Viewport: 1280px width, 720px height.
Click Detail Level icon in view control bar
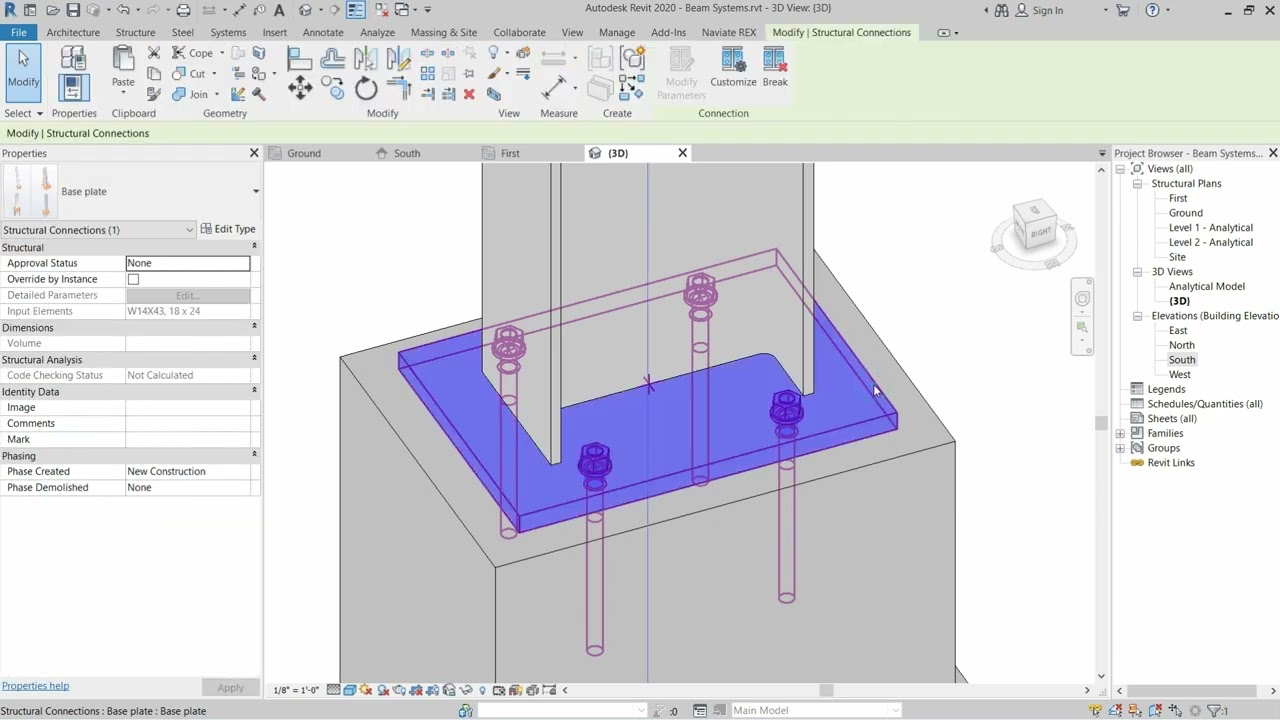pyautogui.click(x=333, y=690)
